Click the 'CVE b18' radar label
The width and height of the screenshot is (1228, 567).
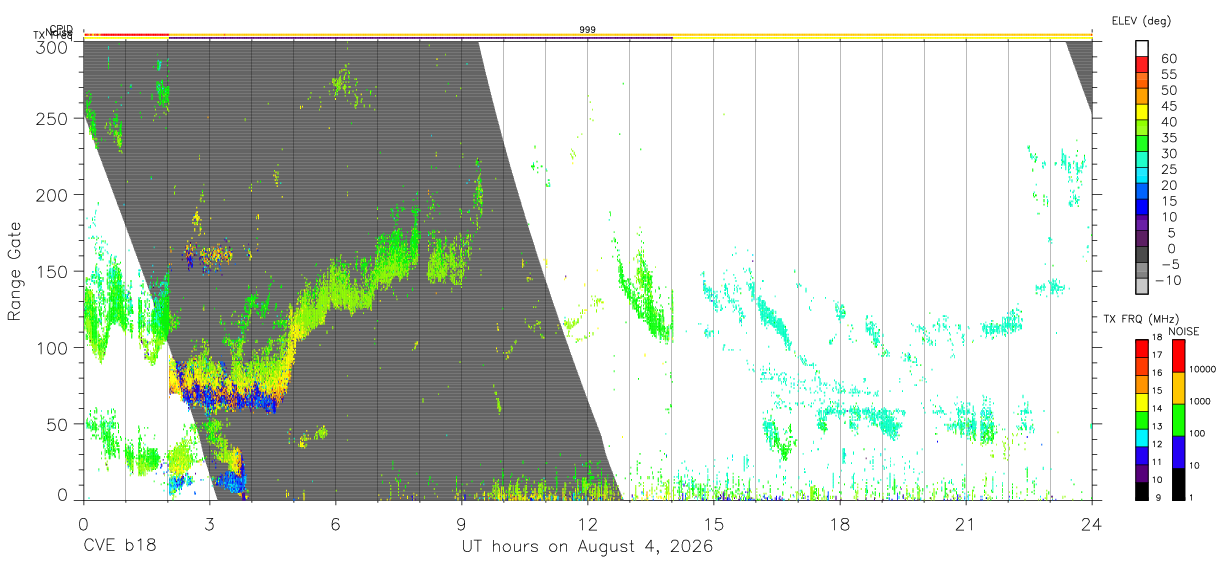pos(118,548)
